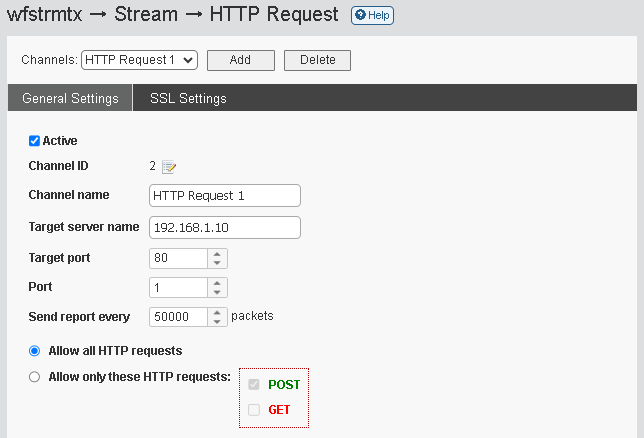Focus the Channel name text field
The image size is (644, 438).
[225, 196]
